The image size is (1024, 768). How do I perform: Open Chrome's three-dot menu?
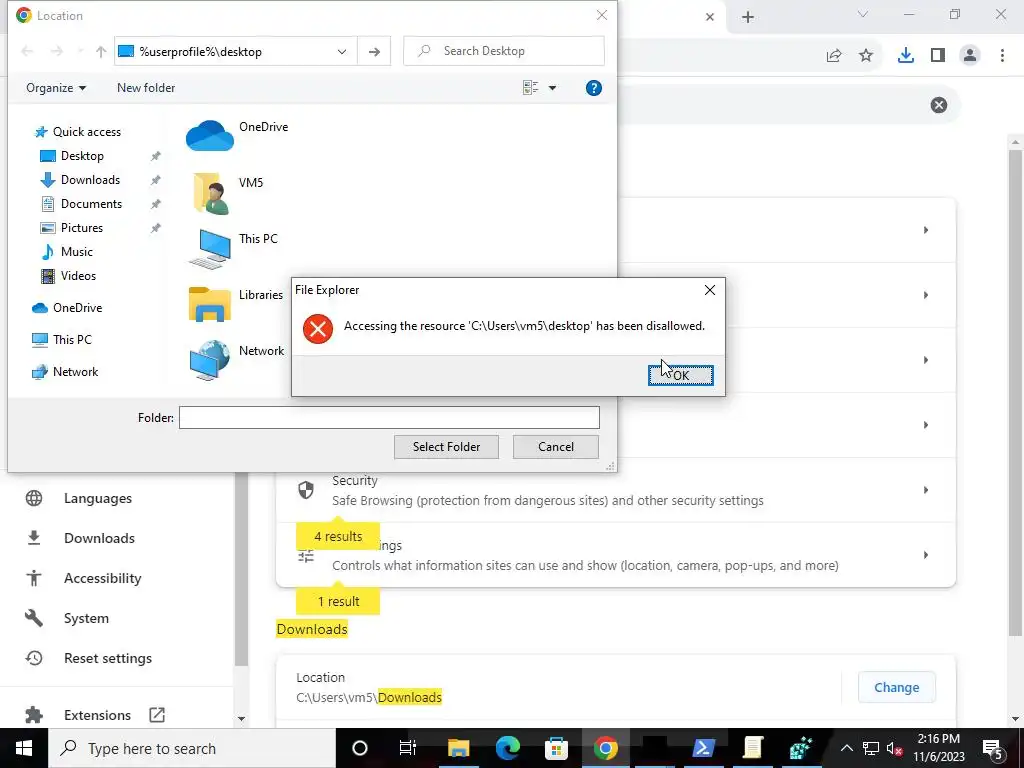[1002, 56]
